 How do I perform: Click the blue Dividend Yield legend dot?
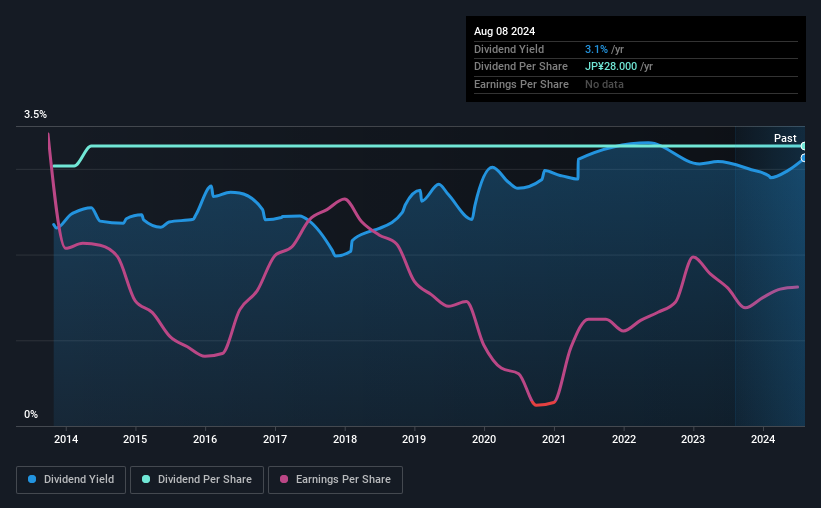32,479
